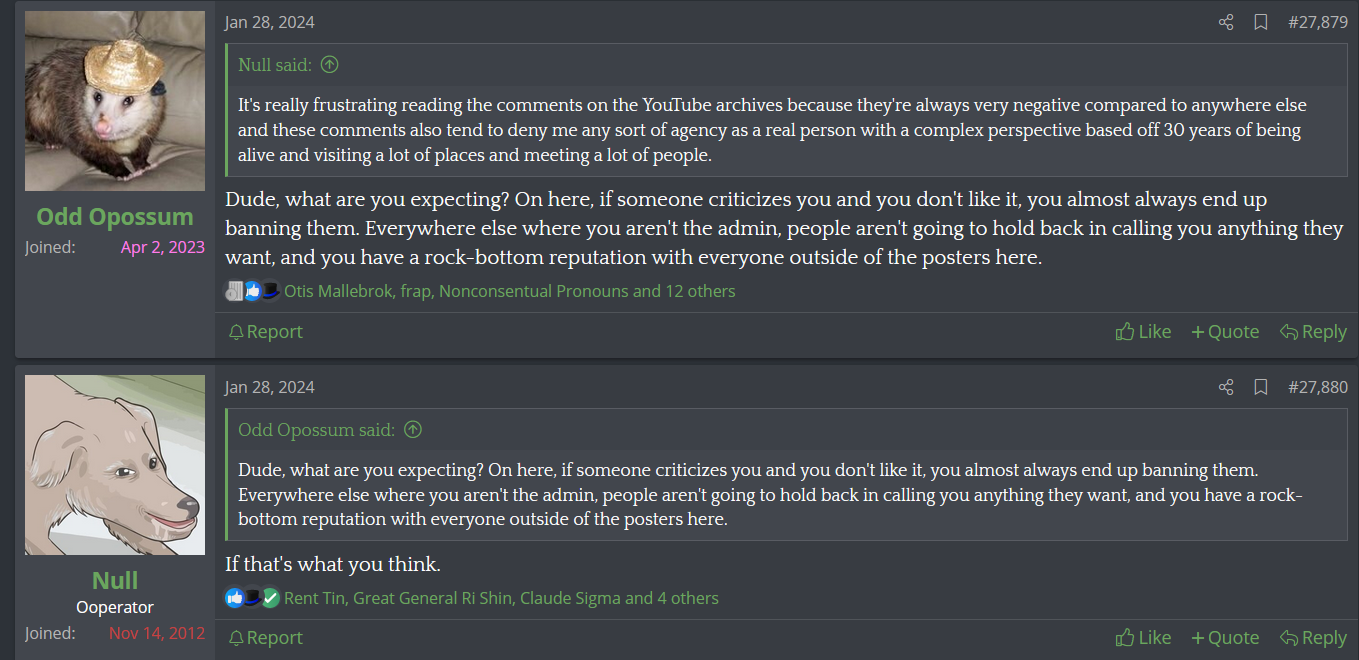Open post permalink #27,880
Image resolution: width=1359 pixels, height=660 pixels.
1317,387
